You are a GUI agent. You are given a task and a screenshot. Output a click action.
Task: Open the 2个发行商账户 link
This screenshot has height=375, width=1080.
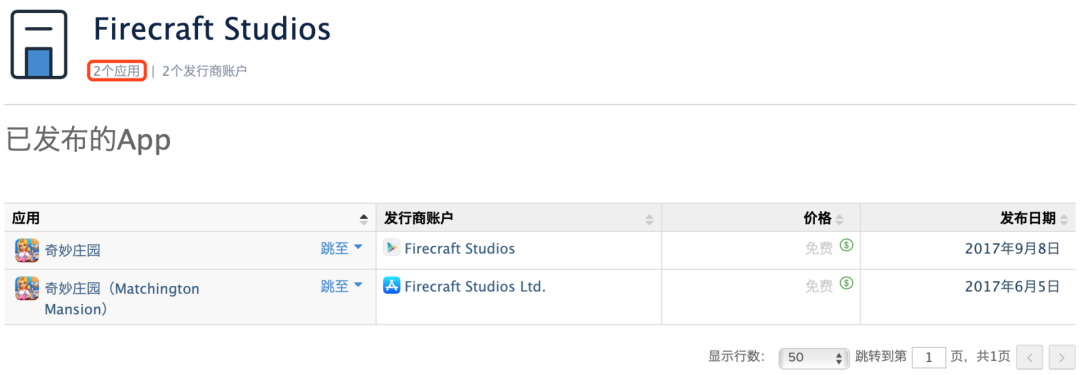(x=205, y=70)
